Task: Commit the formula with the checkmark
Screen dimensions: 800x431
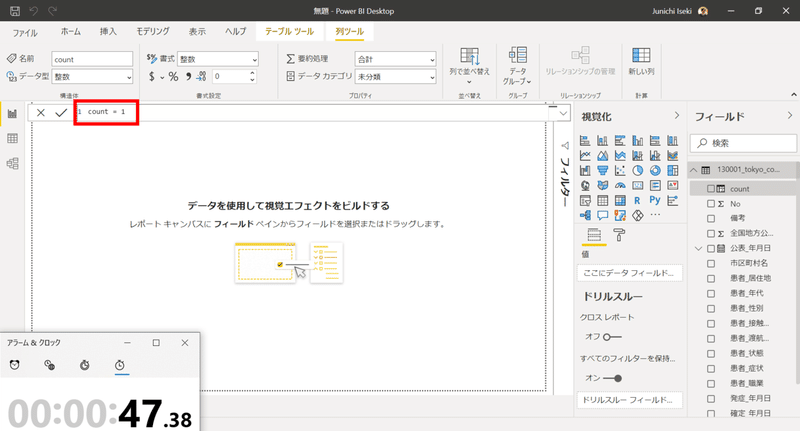Action: (x=61, y=113)
